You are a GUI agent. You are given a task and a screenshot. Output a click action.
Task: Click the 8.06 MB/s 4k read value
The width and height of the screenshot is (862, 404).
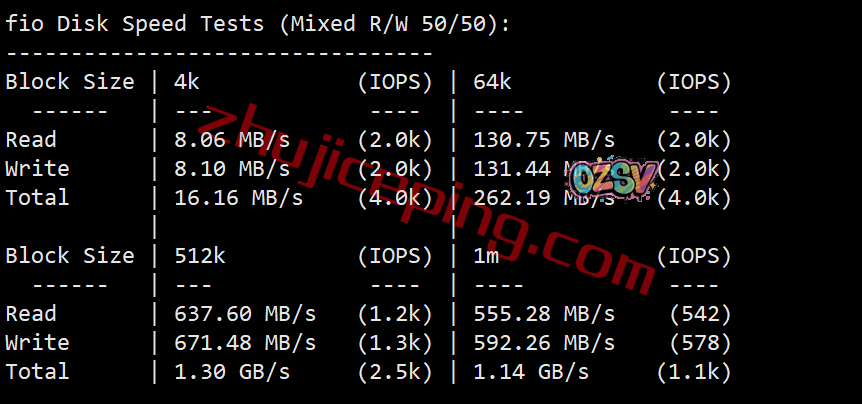(x=232, y=140)
